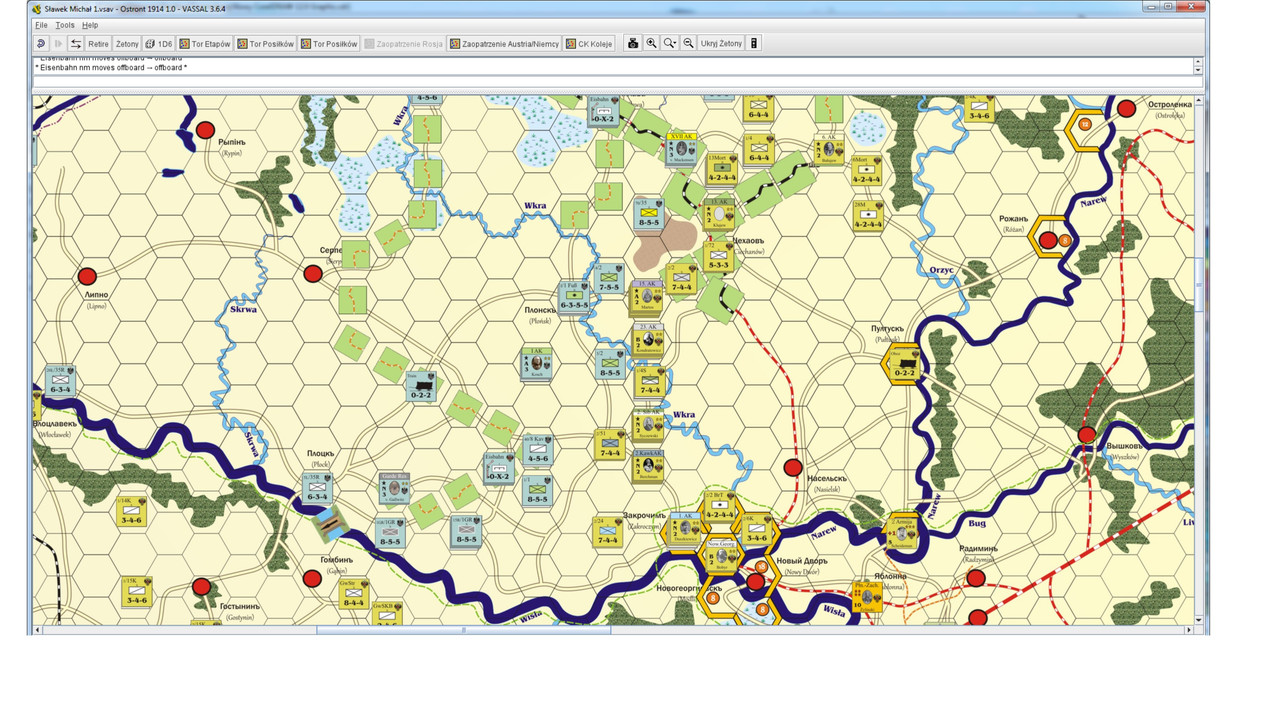Select Eisbahn 0-X-2 counter near Płock

tap(497, 468)
